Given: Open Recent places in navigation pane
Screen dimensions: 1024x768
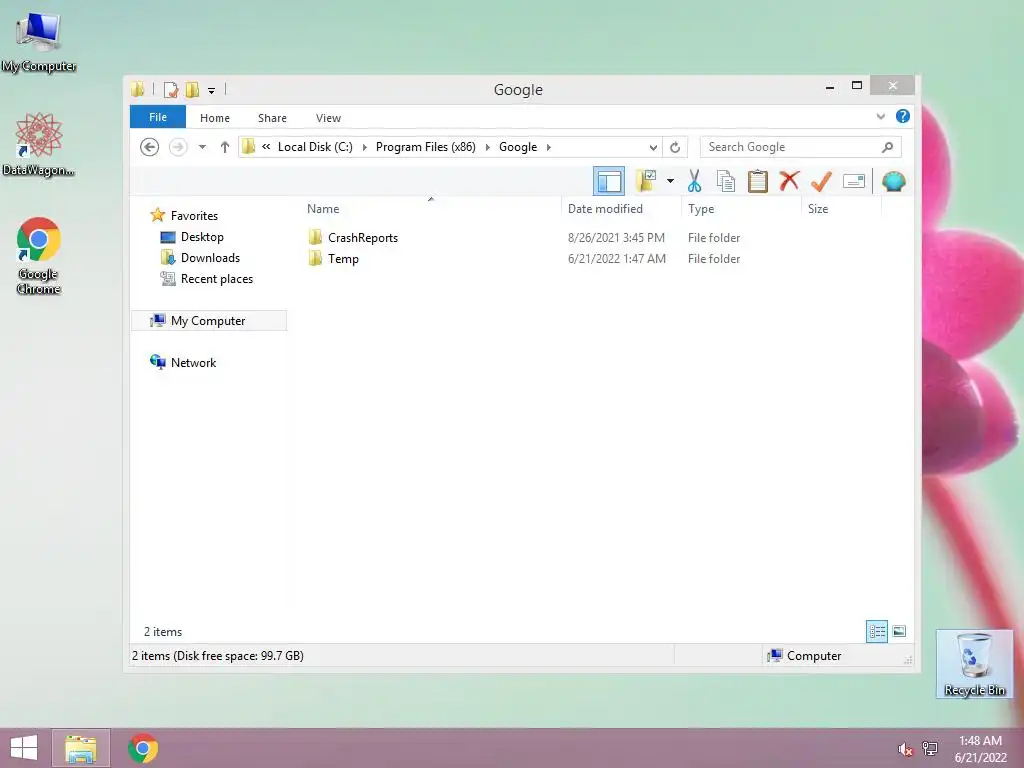Looking at the screenshot, I should pyautogui.click(x=216, y=279).
